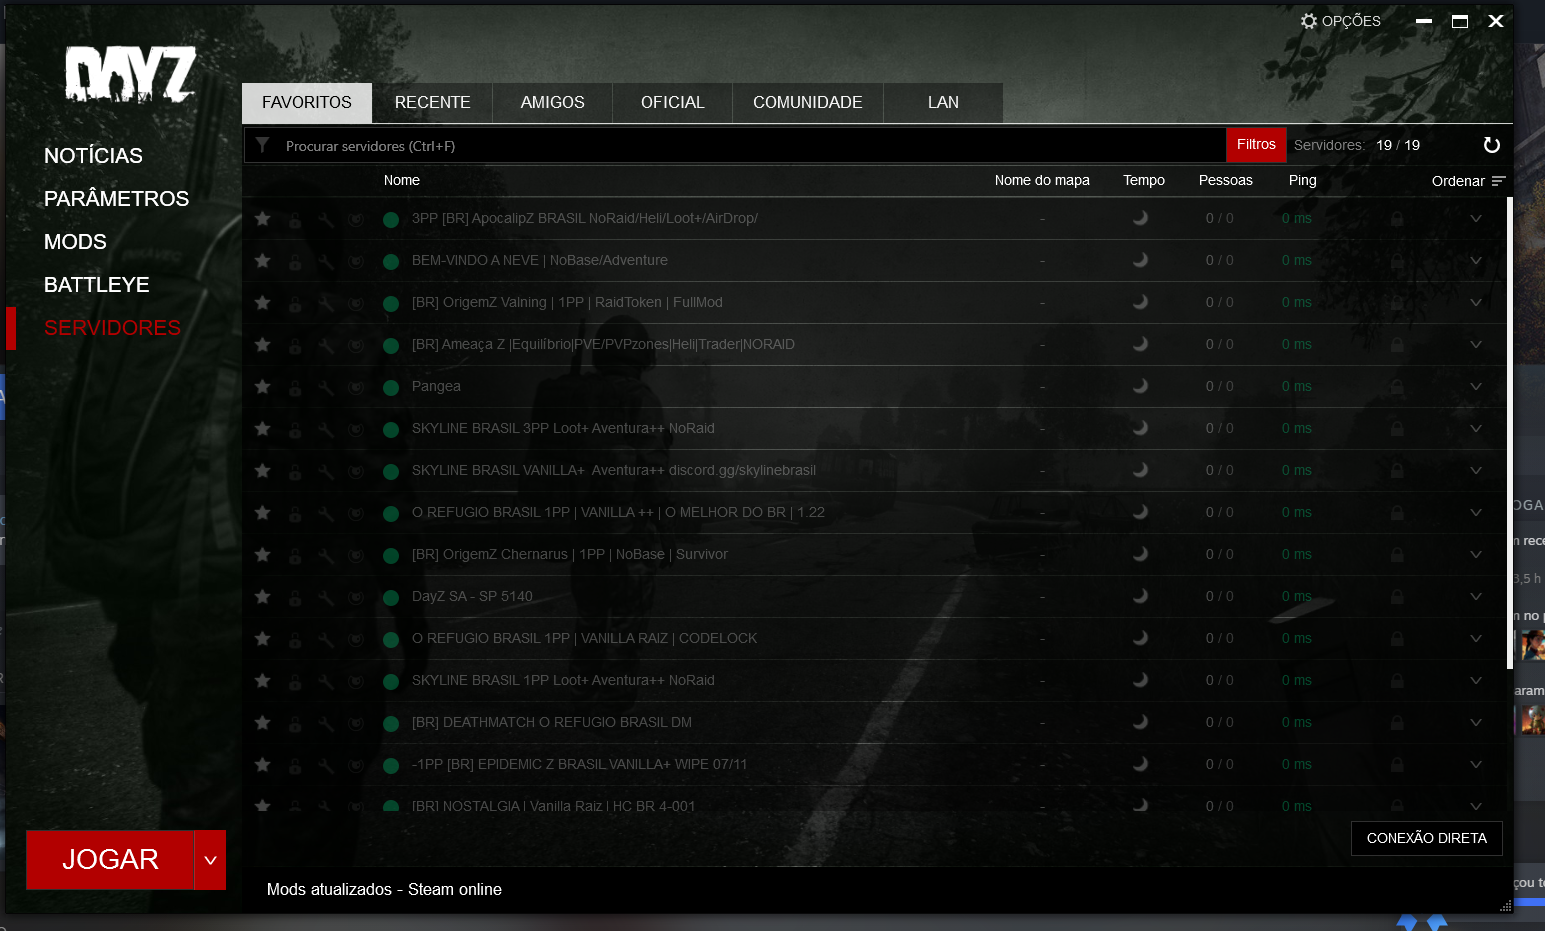This screenshot has width=1545, height=931.
Task: Click the padlock icon for BEM-VINDO A NEVE
Action: coord(295,261)
